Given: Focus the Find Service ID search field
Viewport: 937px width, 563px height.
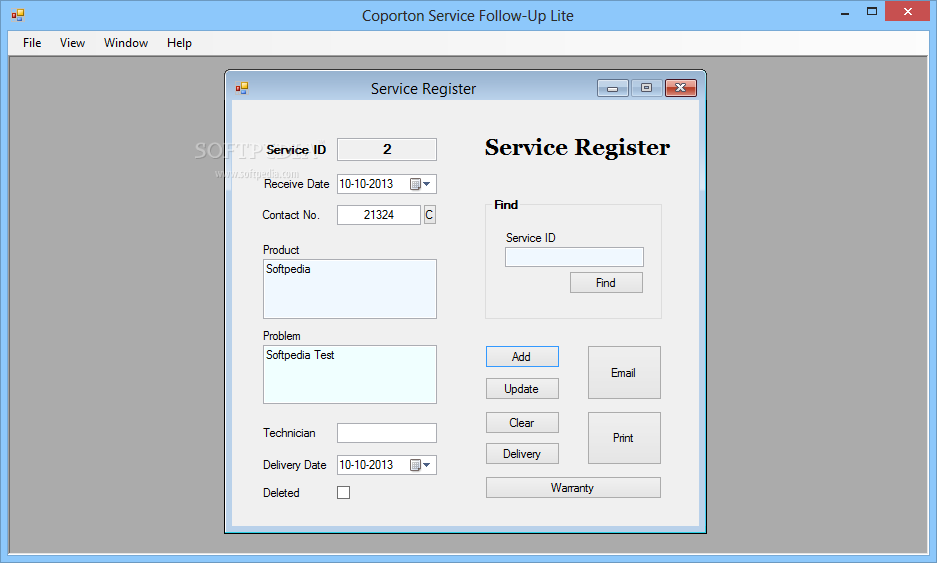Looking at the screenshot, I should pyautogui.click(x=574, y=257).
